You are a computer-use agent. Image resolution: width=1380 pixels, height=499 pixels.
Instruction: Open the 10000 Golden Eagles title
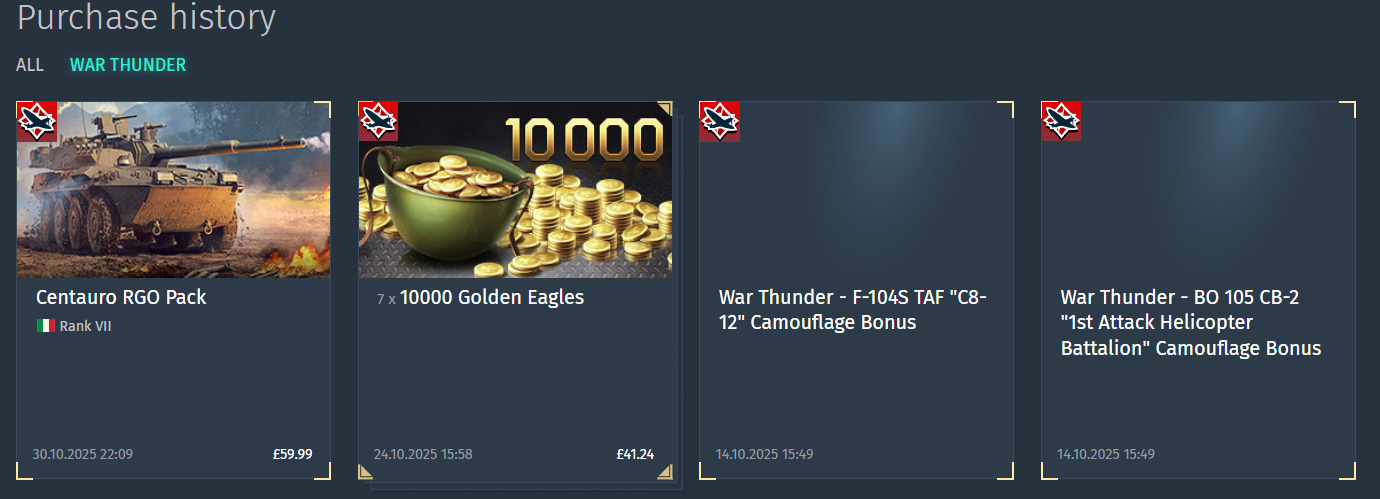pos(492,297)
